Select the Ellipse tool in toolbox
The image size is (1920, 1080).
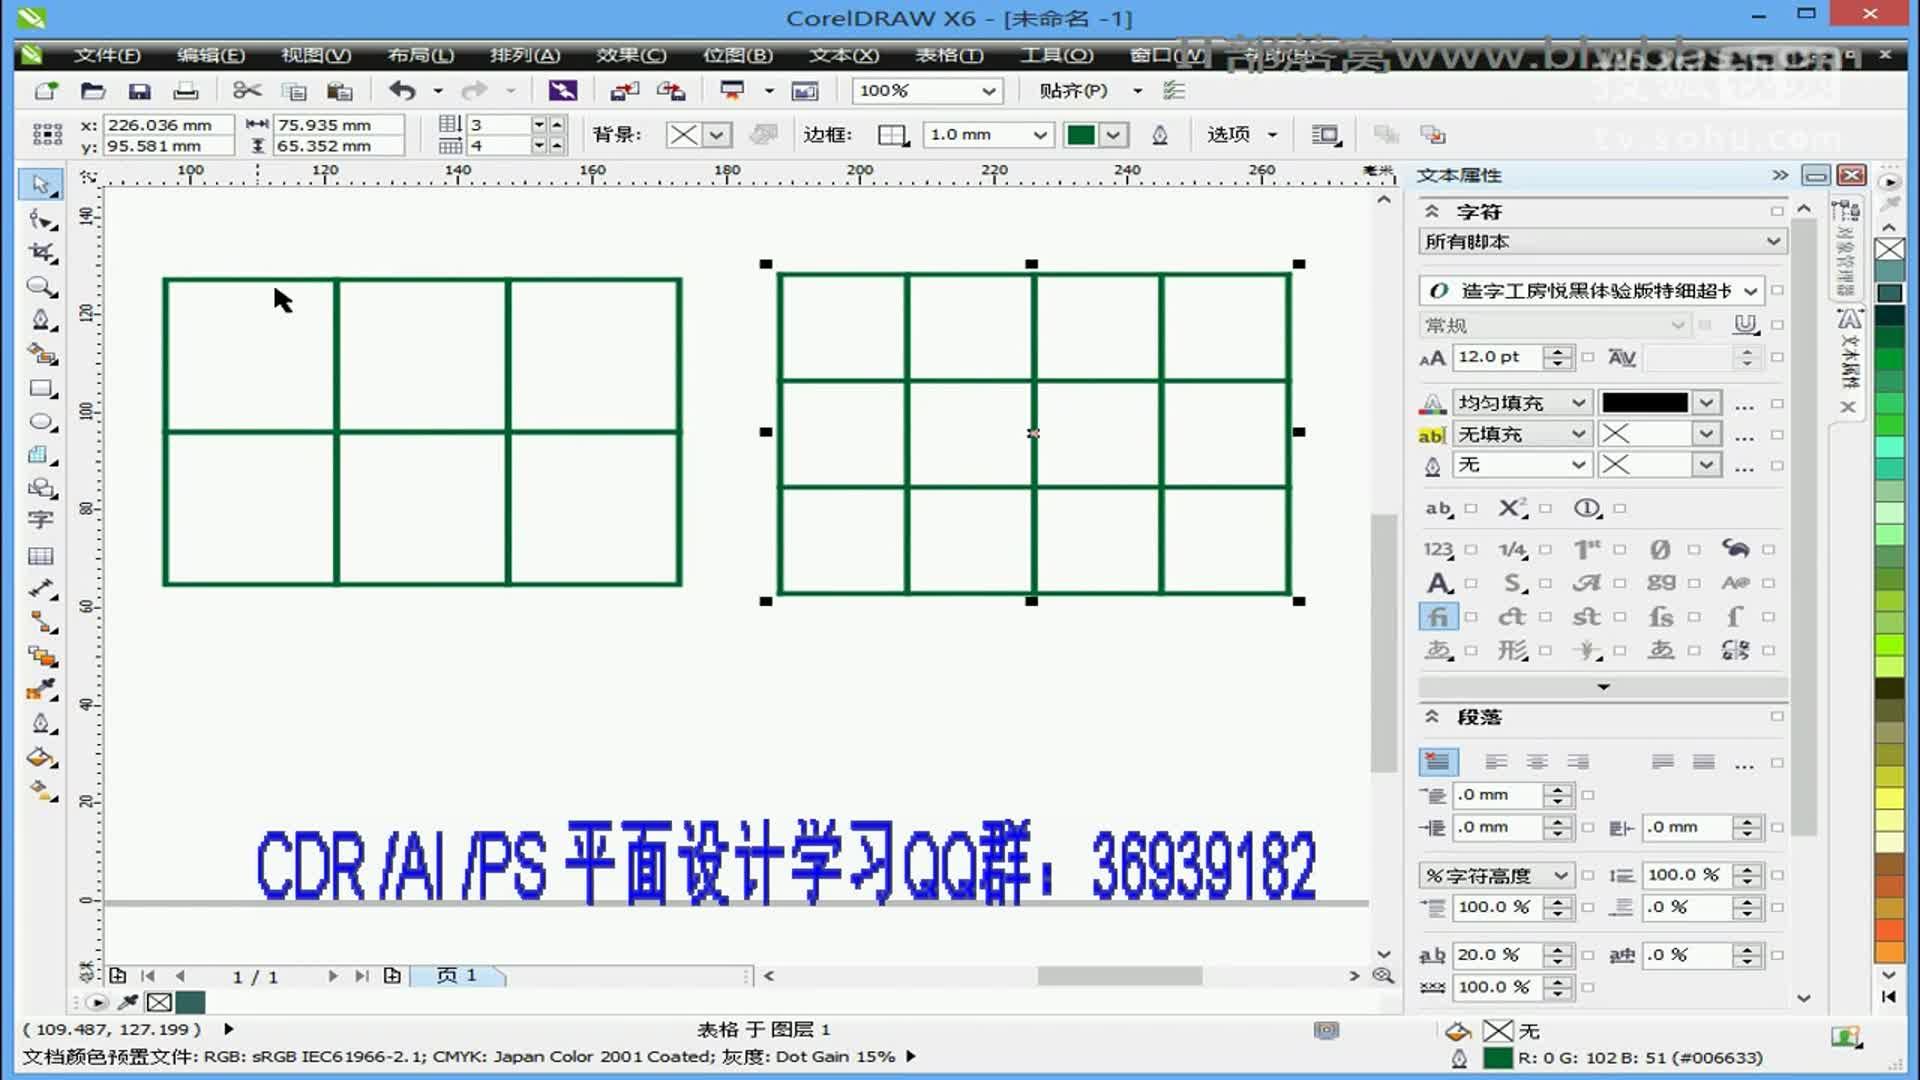point(40,422)
